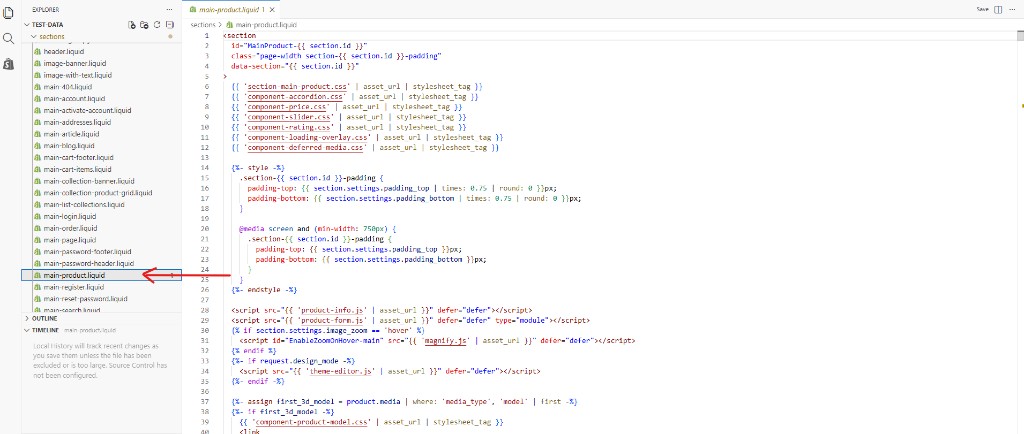Open main-reset-password.liquid file
This screenshot has width=1024, height=434.
[x=85, y=298]
